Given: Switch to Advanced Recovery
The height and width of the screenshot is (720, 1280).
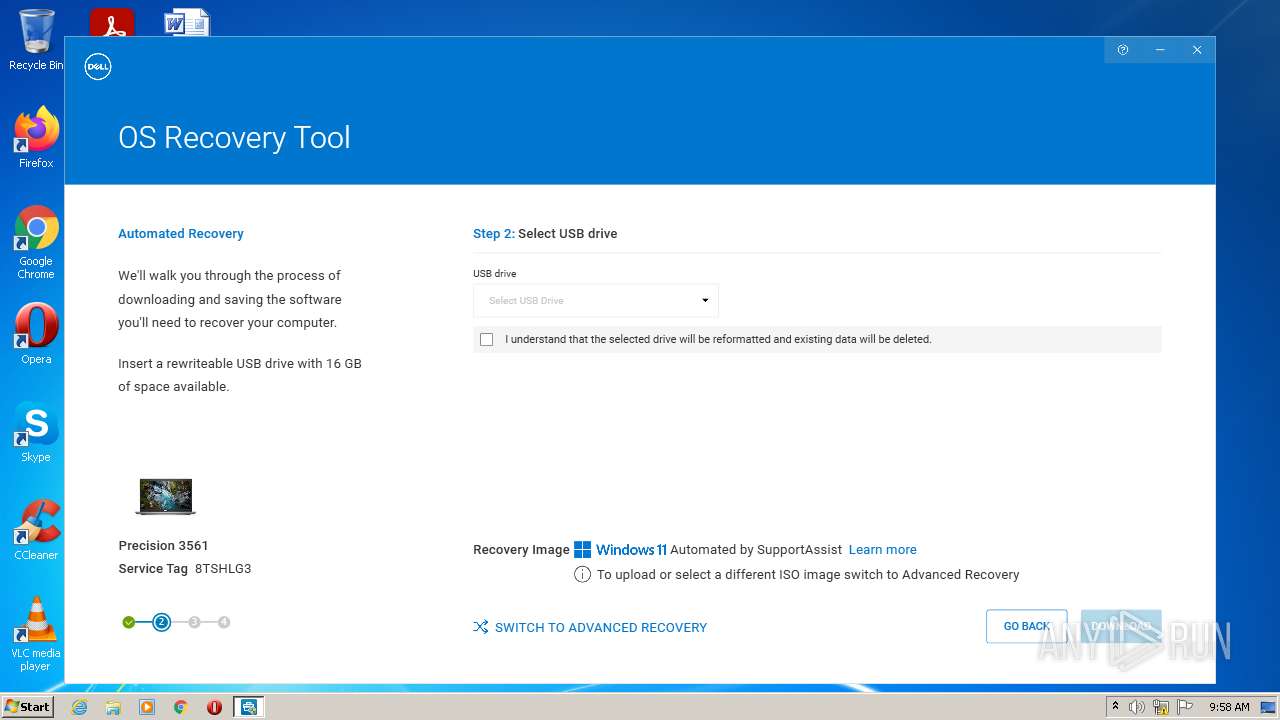Looking at the screenshot, I should click(x=601, y=627).
